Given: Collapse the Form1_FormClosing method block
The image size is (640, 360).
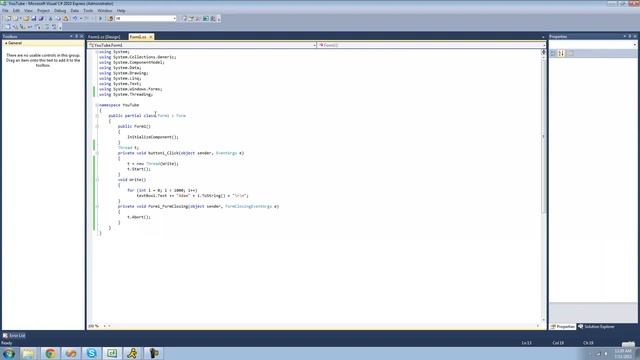Looking at the screenshot, I should [97, 207].
